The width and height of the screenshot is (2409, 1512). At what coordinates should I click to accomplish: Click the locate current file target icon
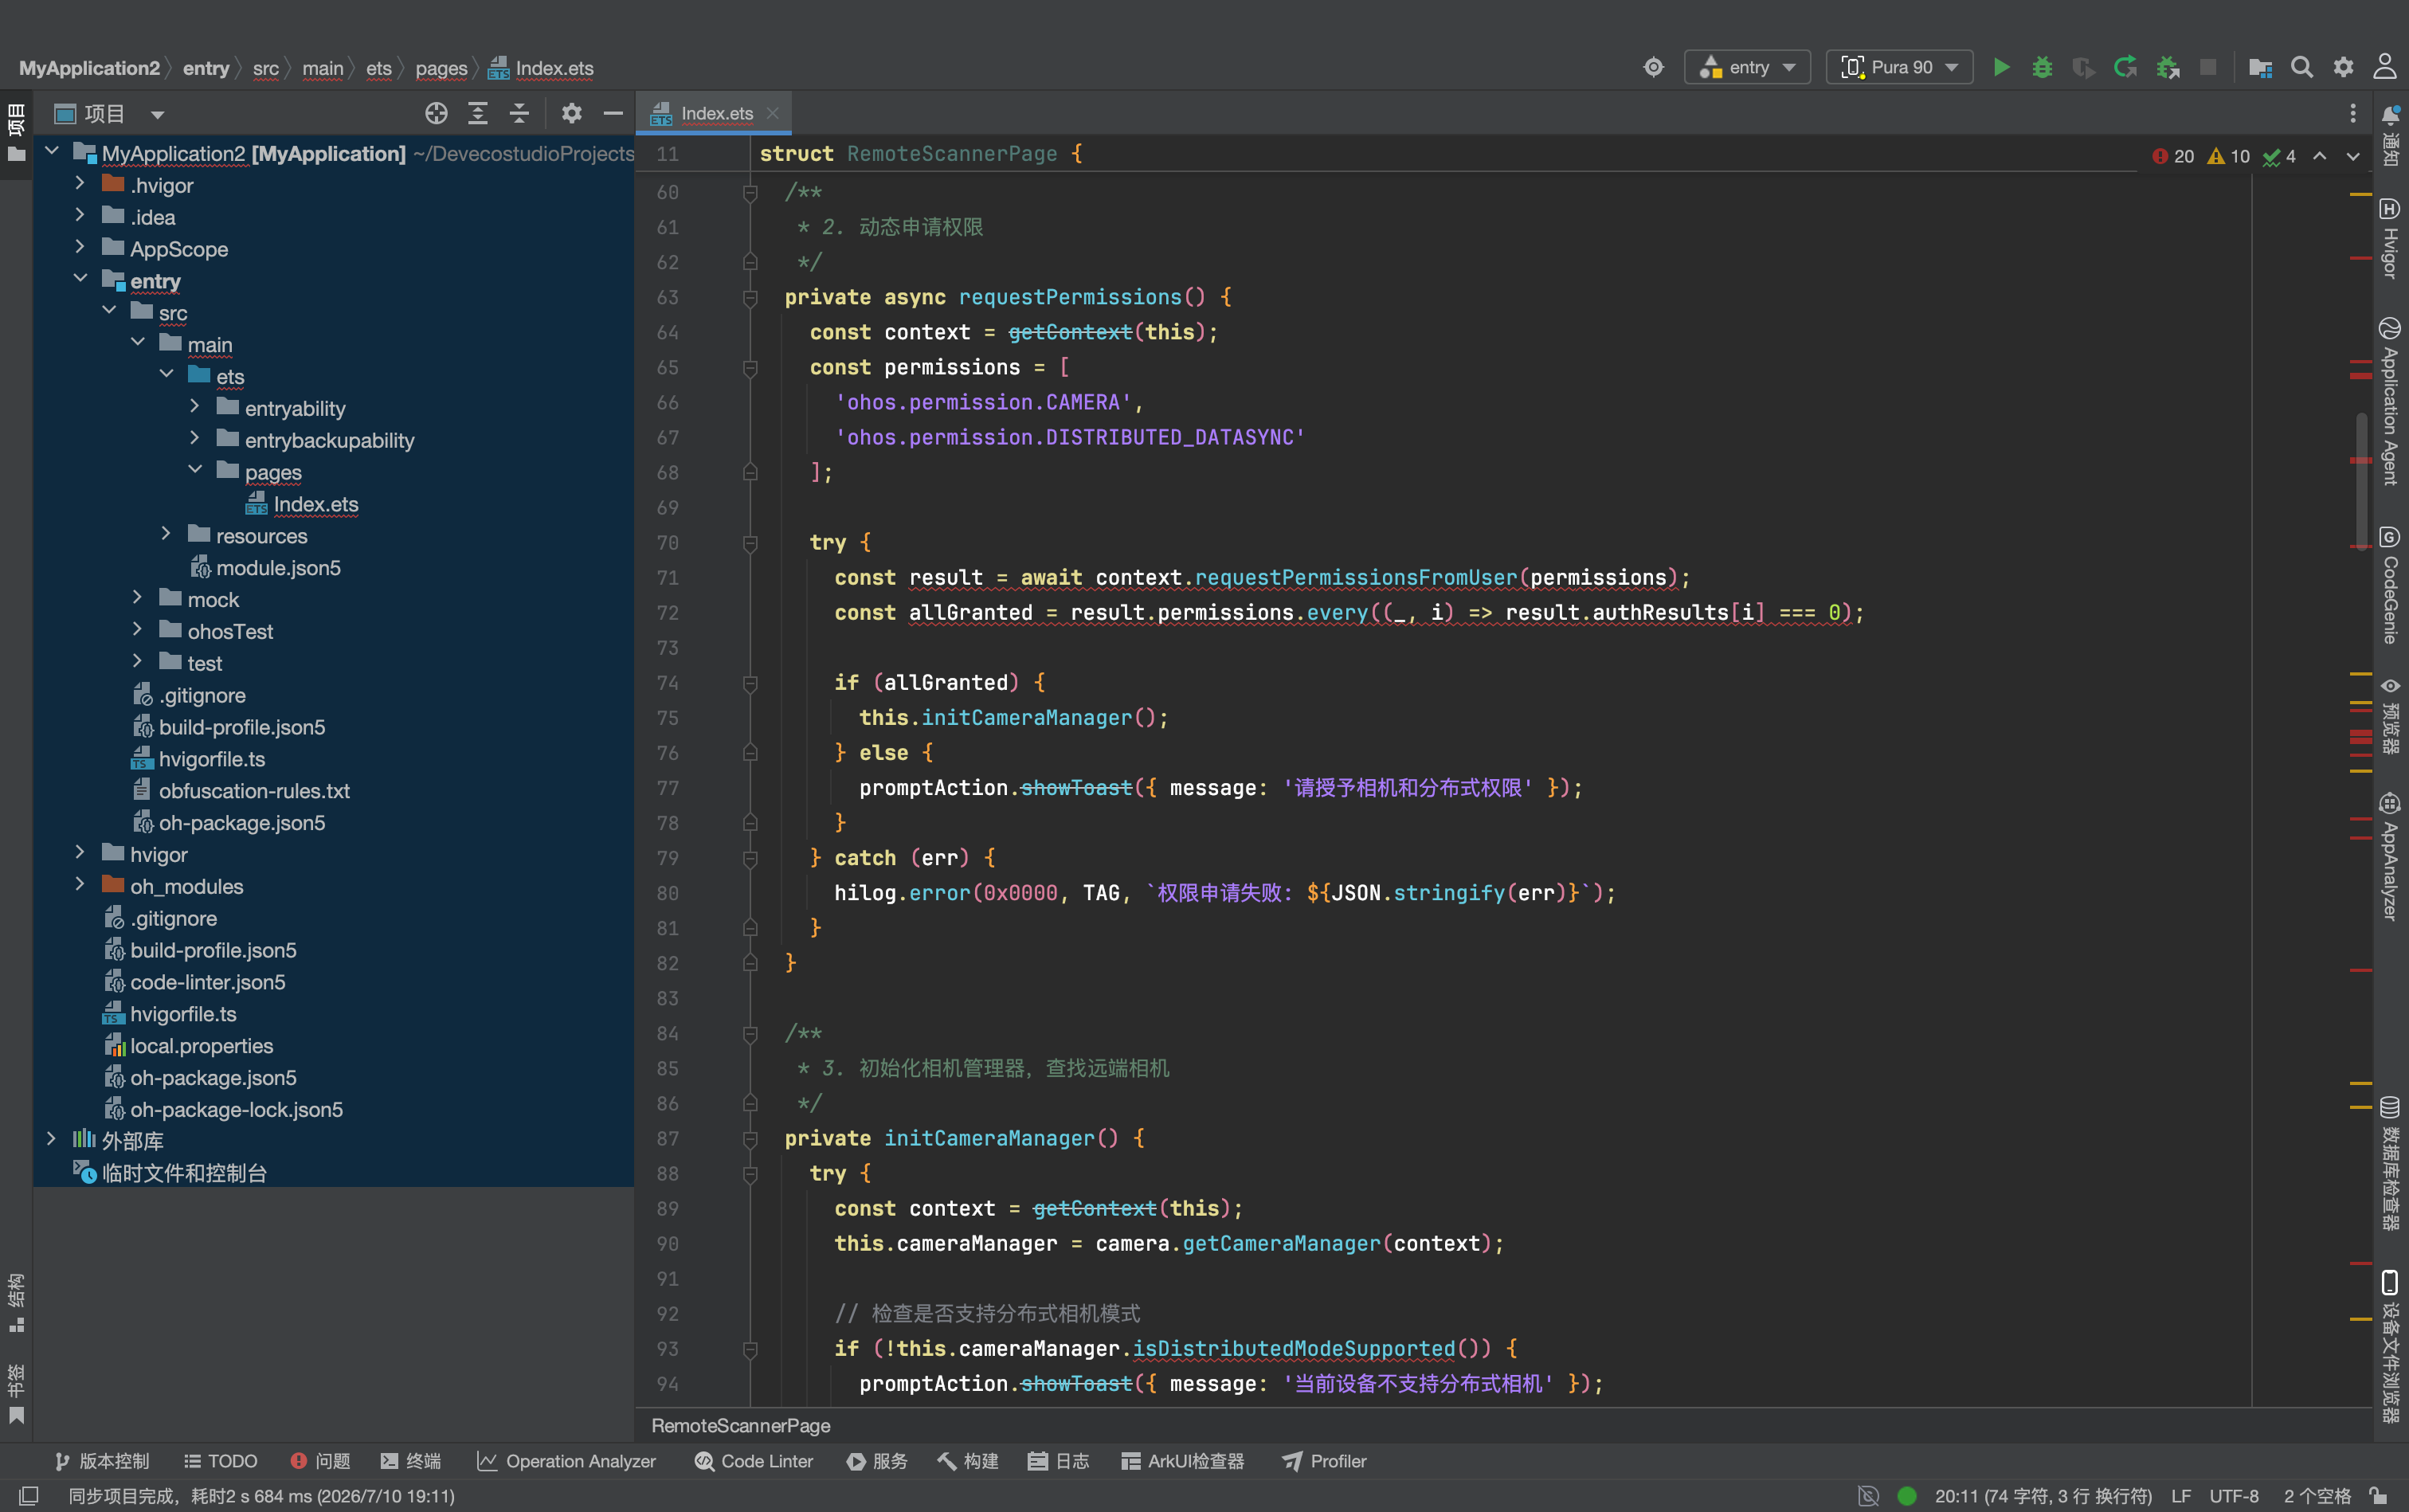click(x=436, y=113)
